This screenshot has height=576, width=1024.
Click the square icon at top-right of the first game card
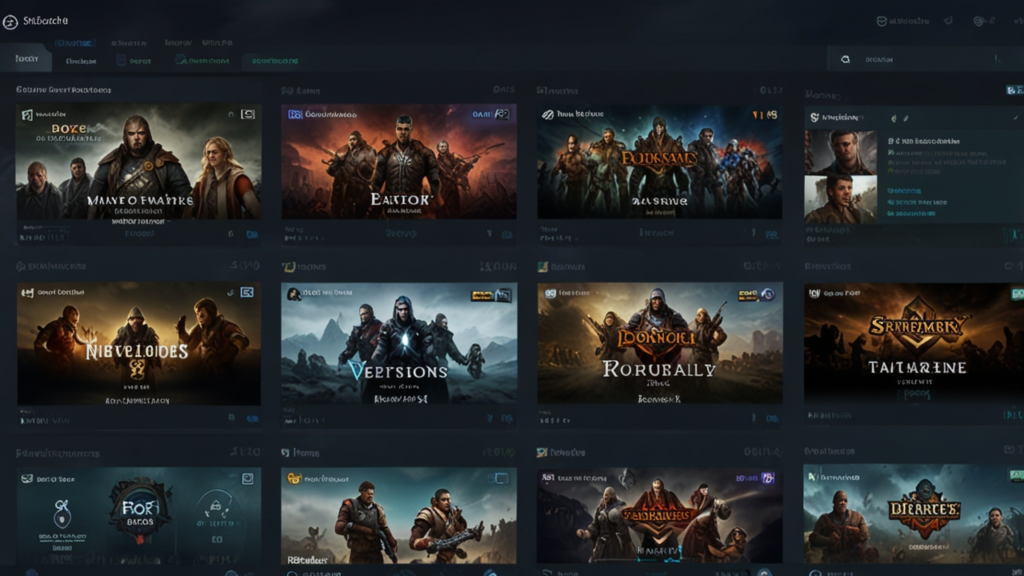tap(248, 114)
